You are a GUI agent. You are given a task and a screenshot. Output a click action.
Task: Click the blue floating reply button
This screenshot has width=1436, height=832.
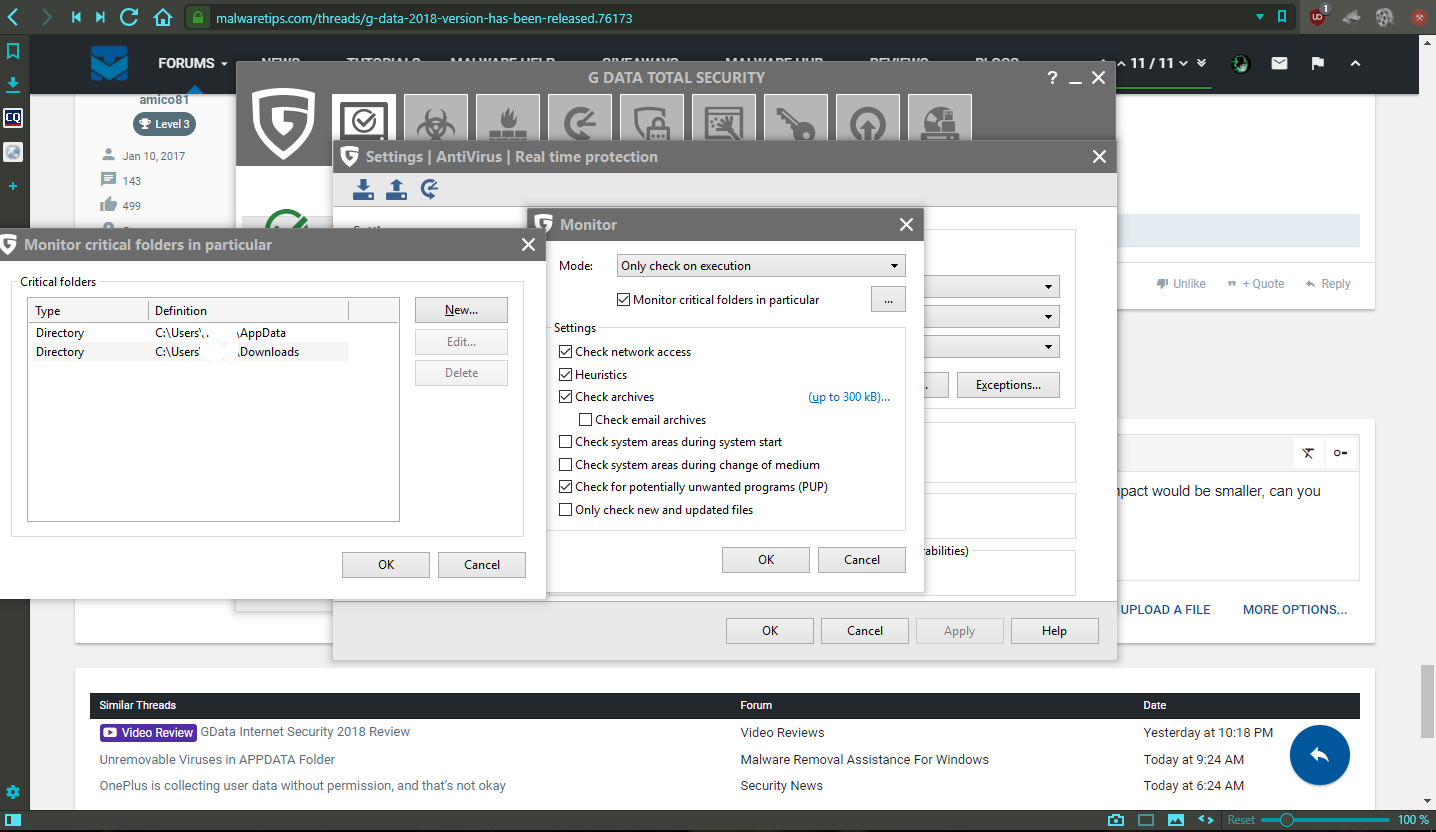pos(1319,755)
